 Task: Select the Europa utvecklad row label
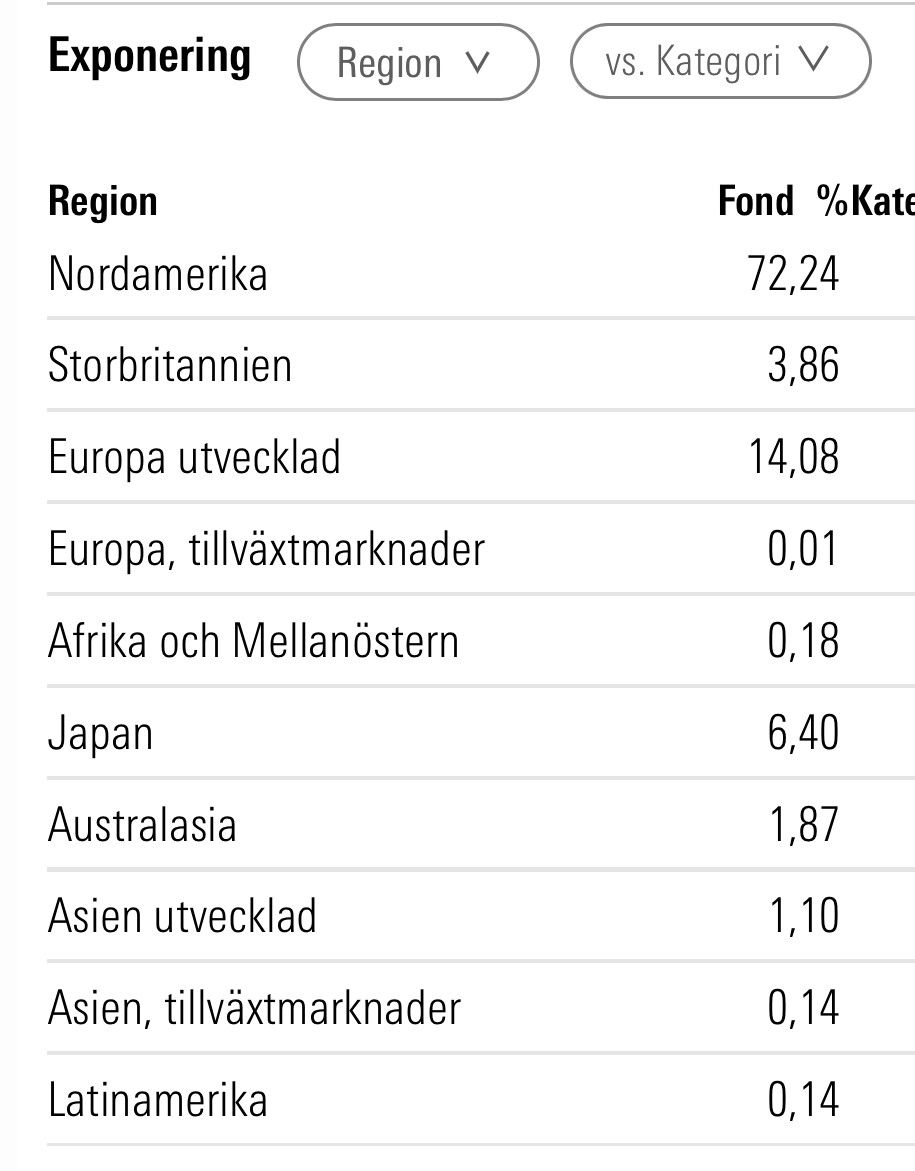click(194, 457)
